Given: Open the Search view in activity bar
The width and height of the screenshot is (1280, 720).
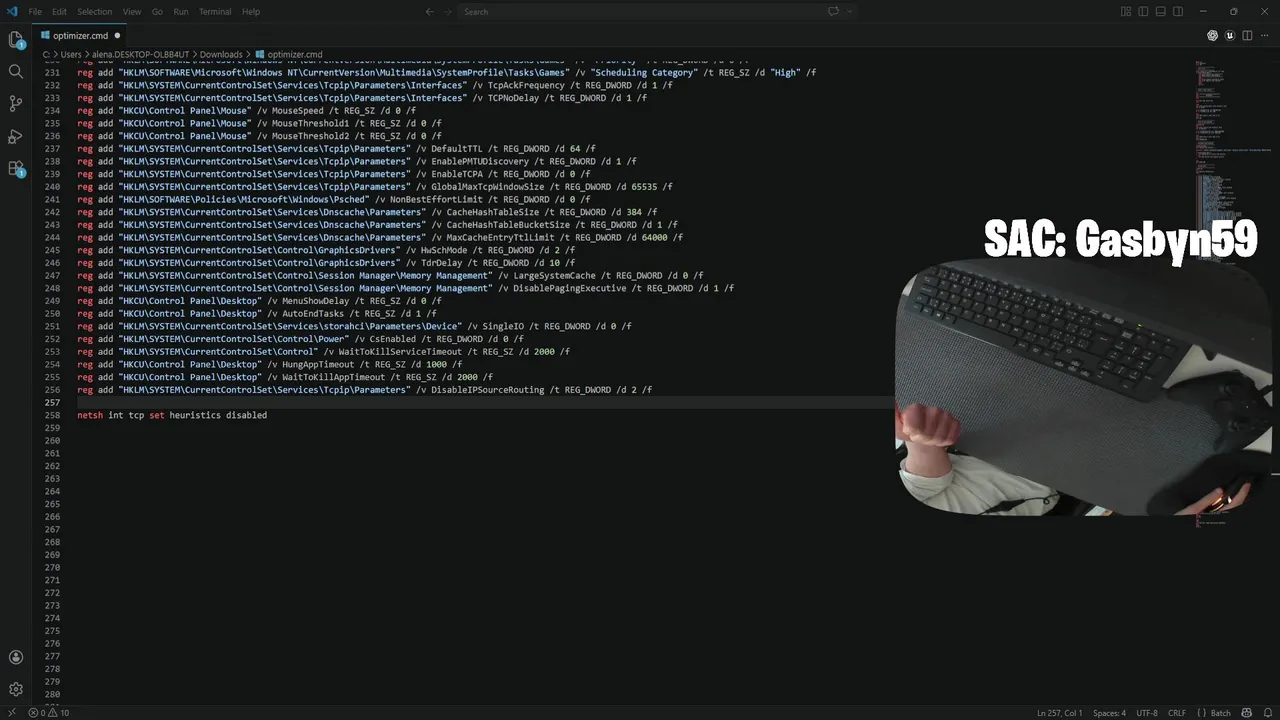Looking at the screenshot, I should click(x=16, y=72).
